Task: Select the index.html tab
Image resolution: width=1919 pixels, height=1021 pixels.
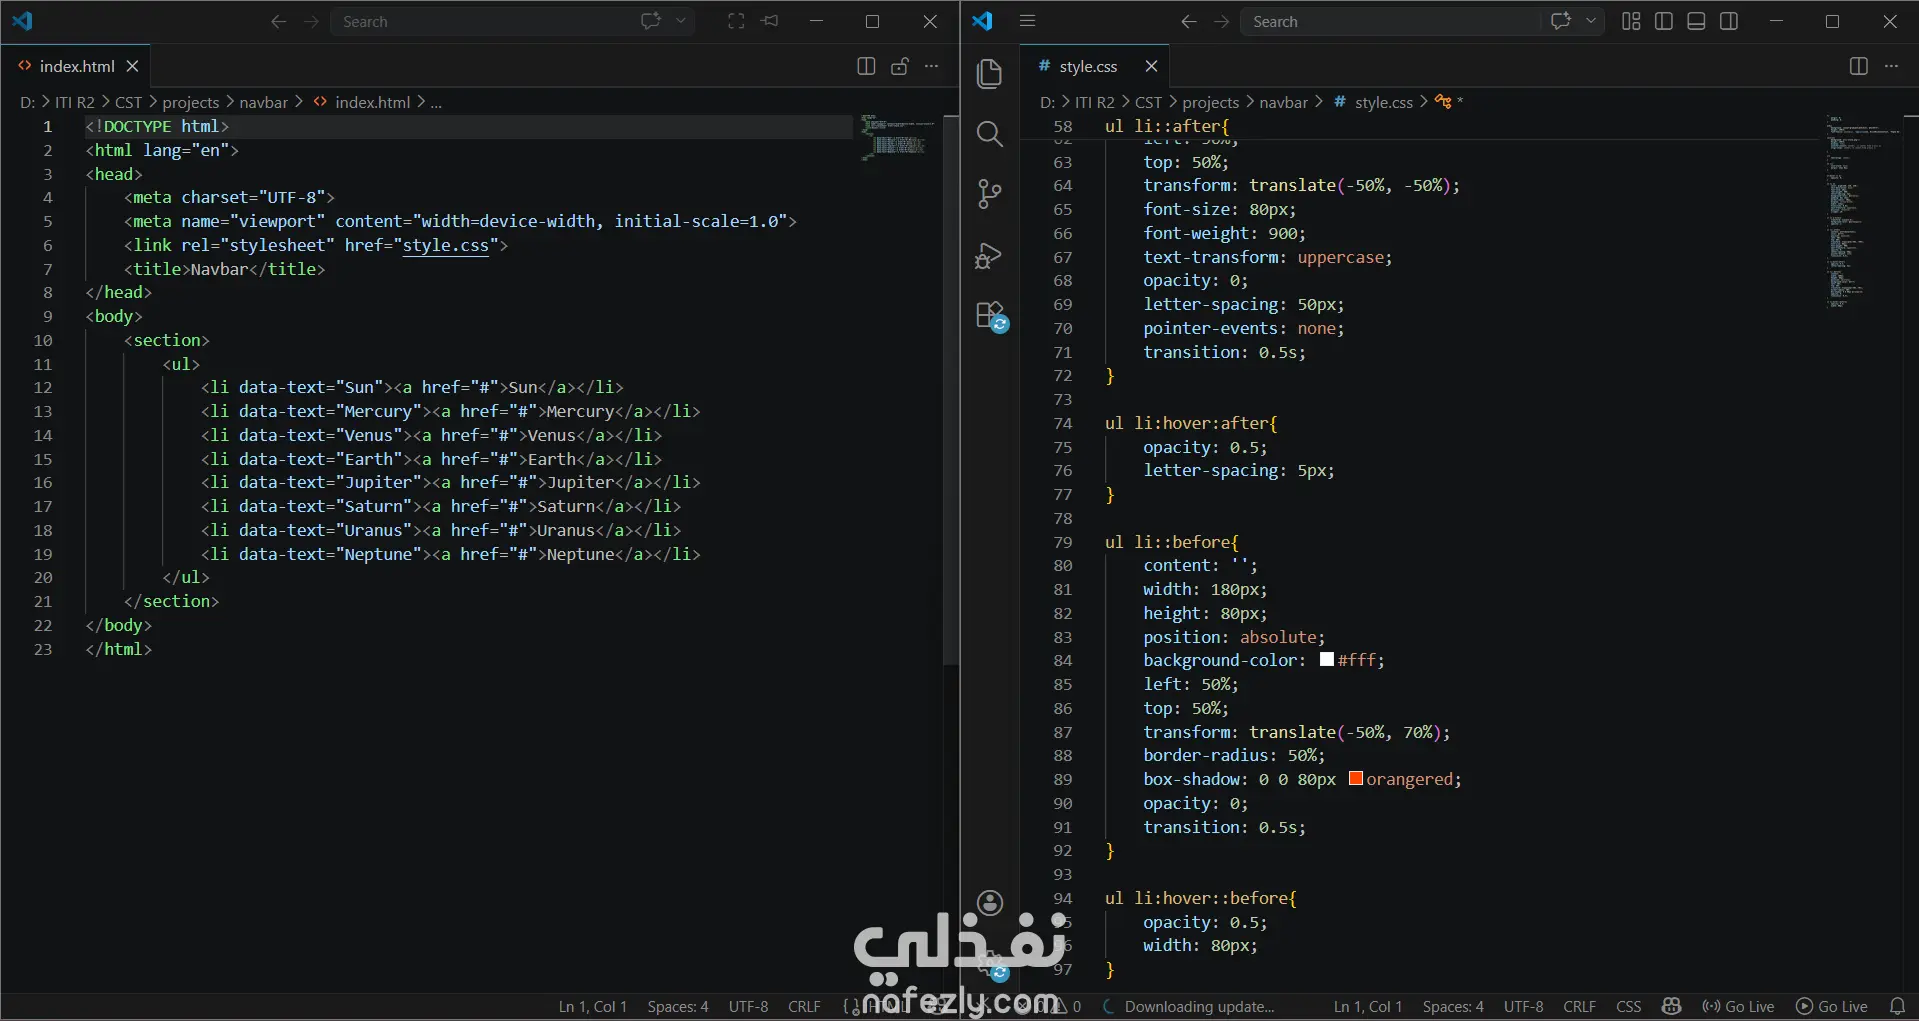Action: [x=76, y=66]
